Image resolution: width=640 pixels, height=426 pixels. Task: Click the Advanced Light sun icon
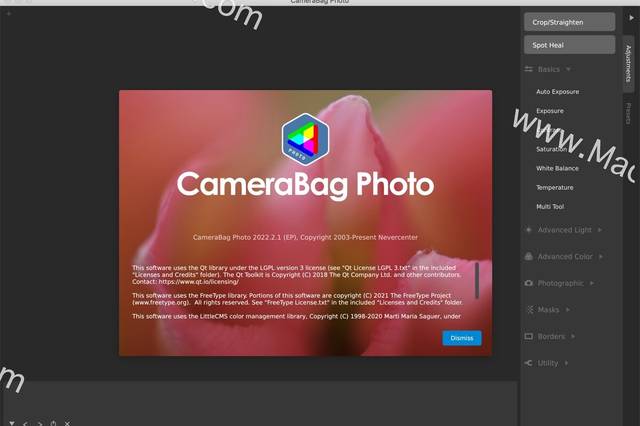[529, 230]
